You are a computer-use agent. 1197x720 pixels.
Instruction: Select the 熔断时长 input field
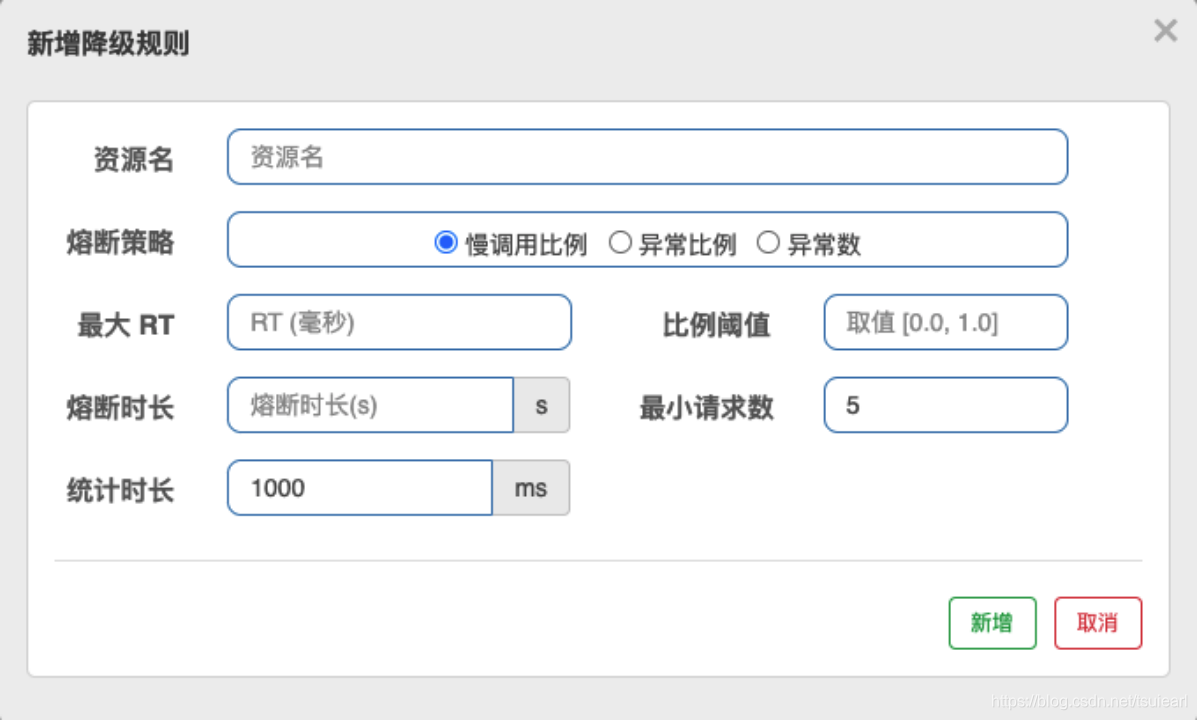click(x=370, y=405)
